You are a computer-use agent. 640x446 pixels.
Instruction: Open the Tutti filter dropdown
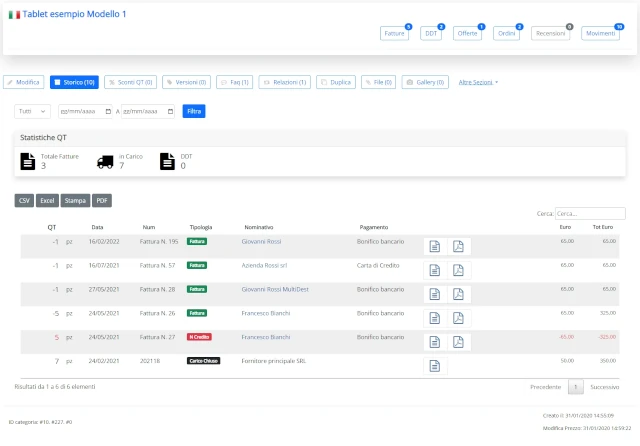click(x=32, y=111)
